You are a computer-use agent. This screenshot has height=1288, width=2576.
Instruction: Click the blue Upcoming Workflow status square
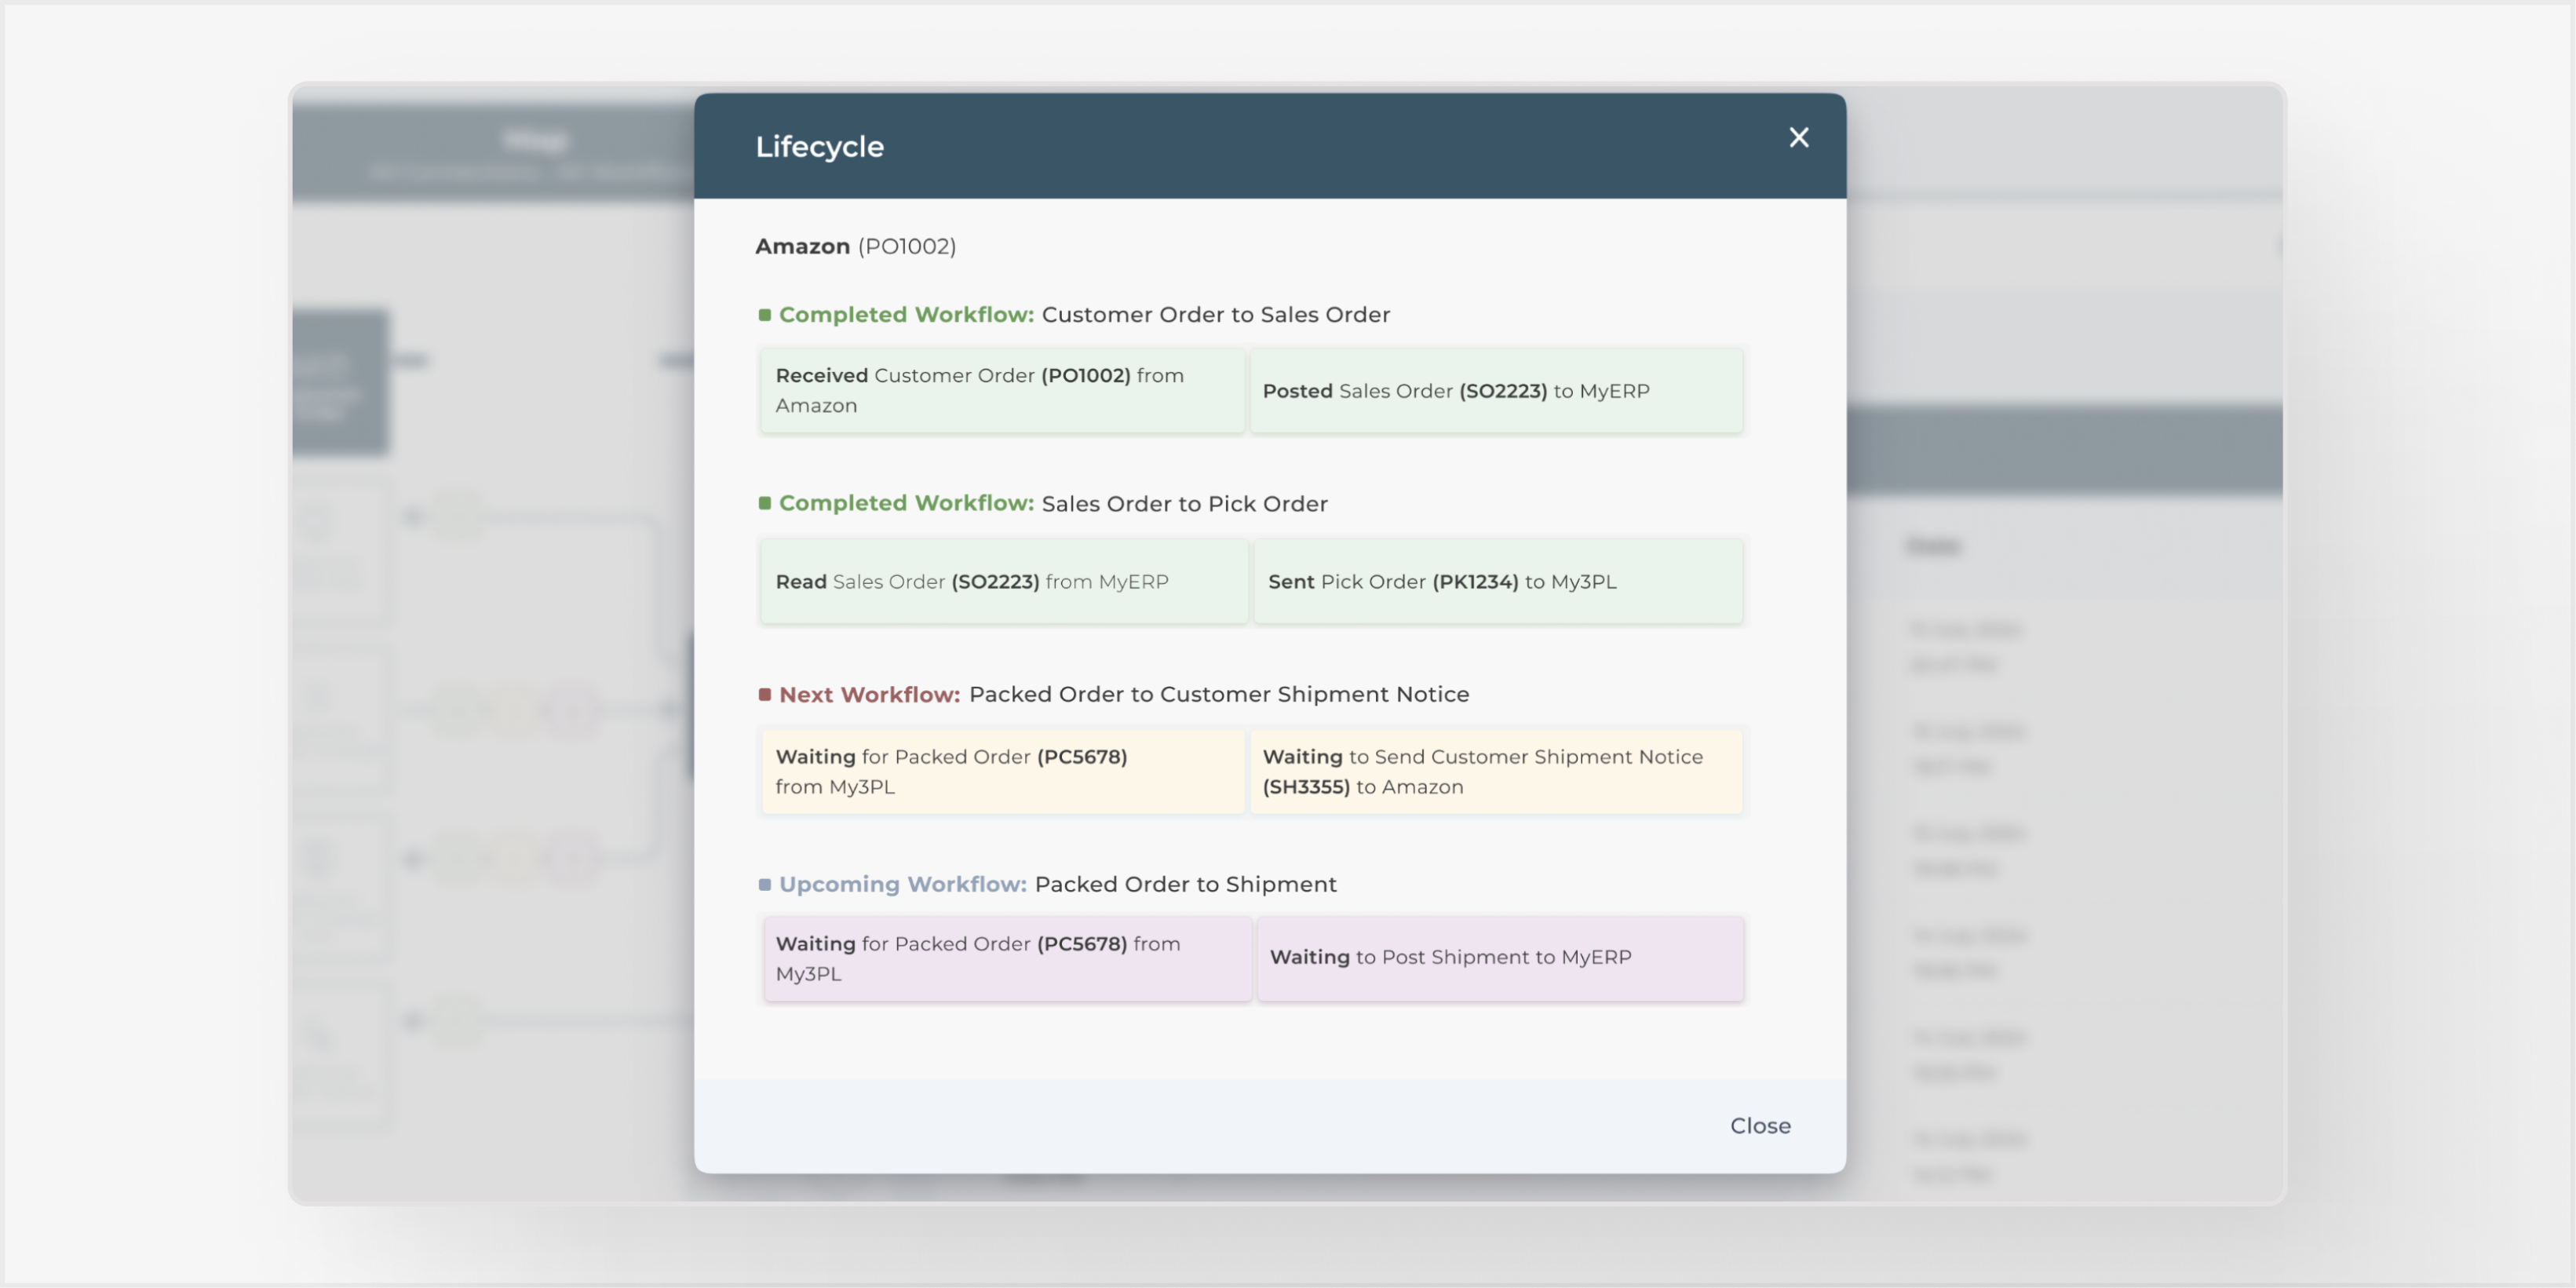click(765, 885)
